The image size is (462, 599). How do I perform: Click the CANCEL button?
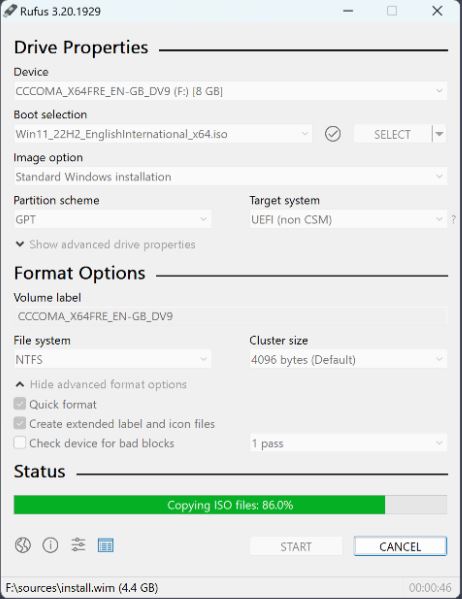tap(400, 546)
